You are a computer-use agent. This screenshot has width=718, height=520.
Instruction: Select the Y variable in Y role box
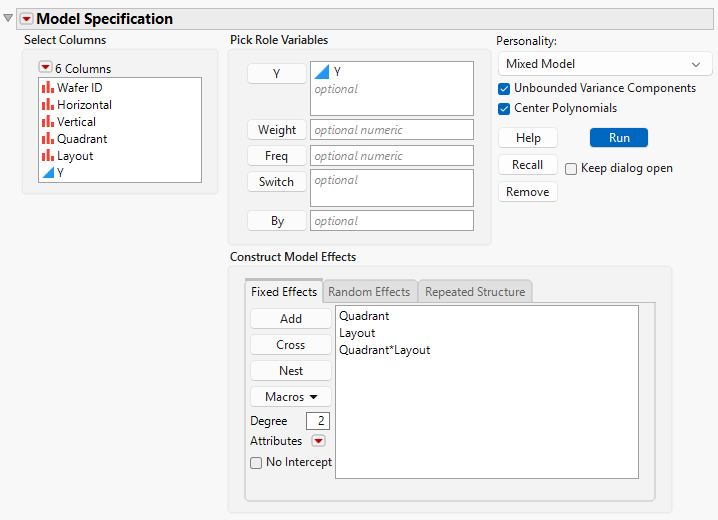[337, 72]
